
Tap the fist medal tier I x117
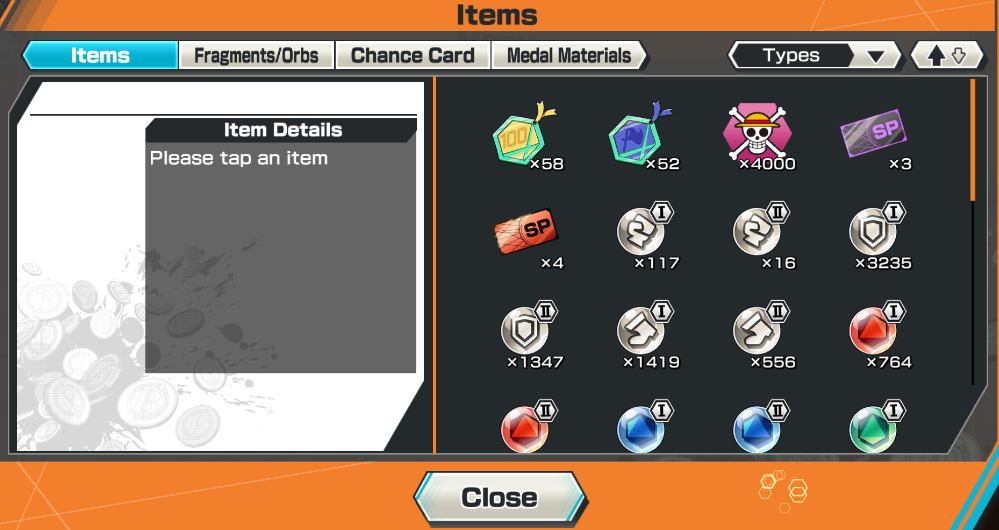(x=643, y=236)
